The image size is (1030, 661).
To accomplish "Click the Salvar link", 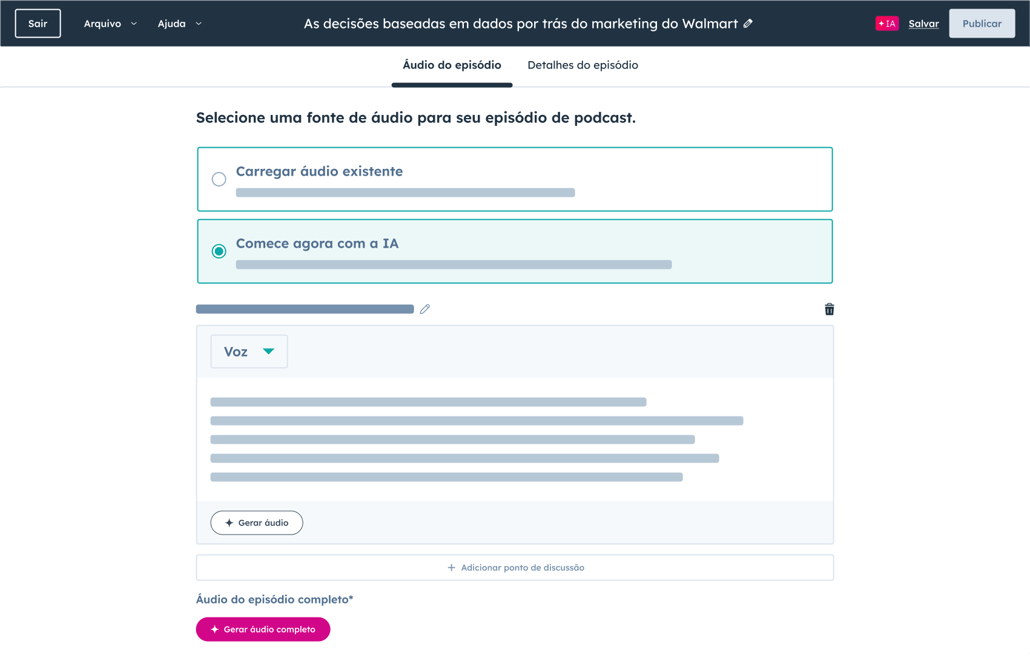I will point(923,24).
